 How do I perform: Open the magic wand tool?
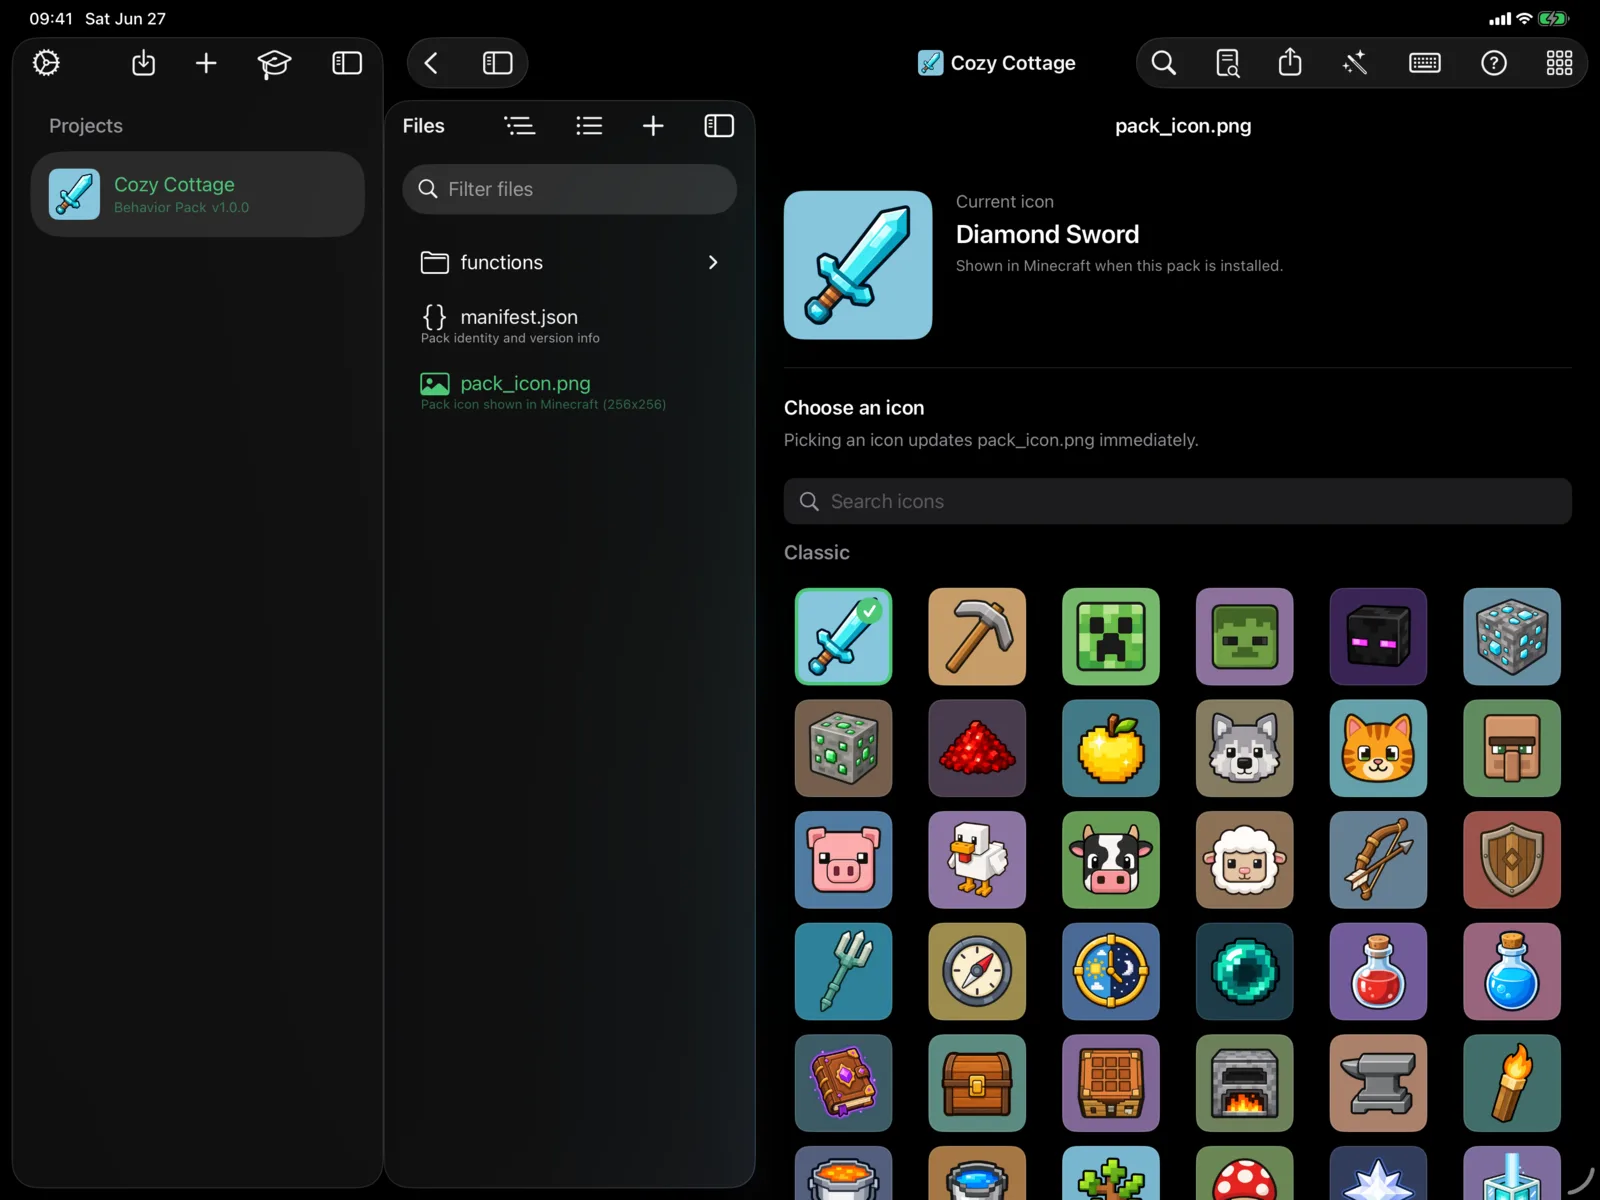pyautogui.click(x=1354, y=63)
